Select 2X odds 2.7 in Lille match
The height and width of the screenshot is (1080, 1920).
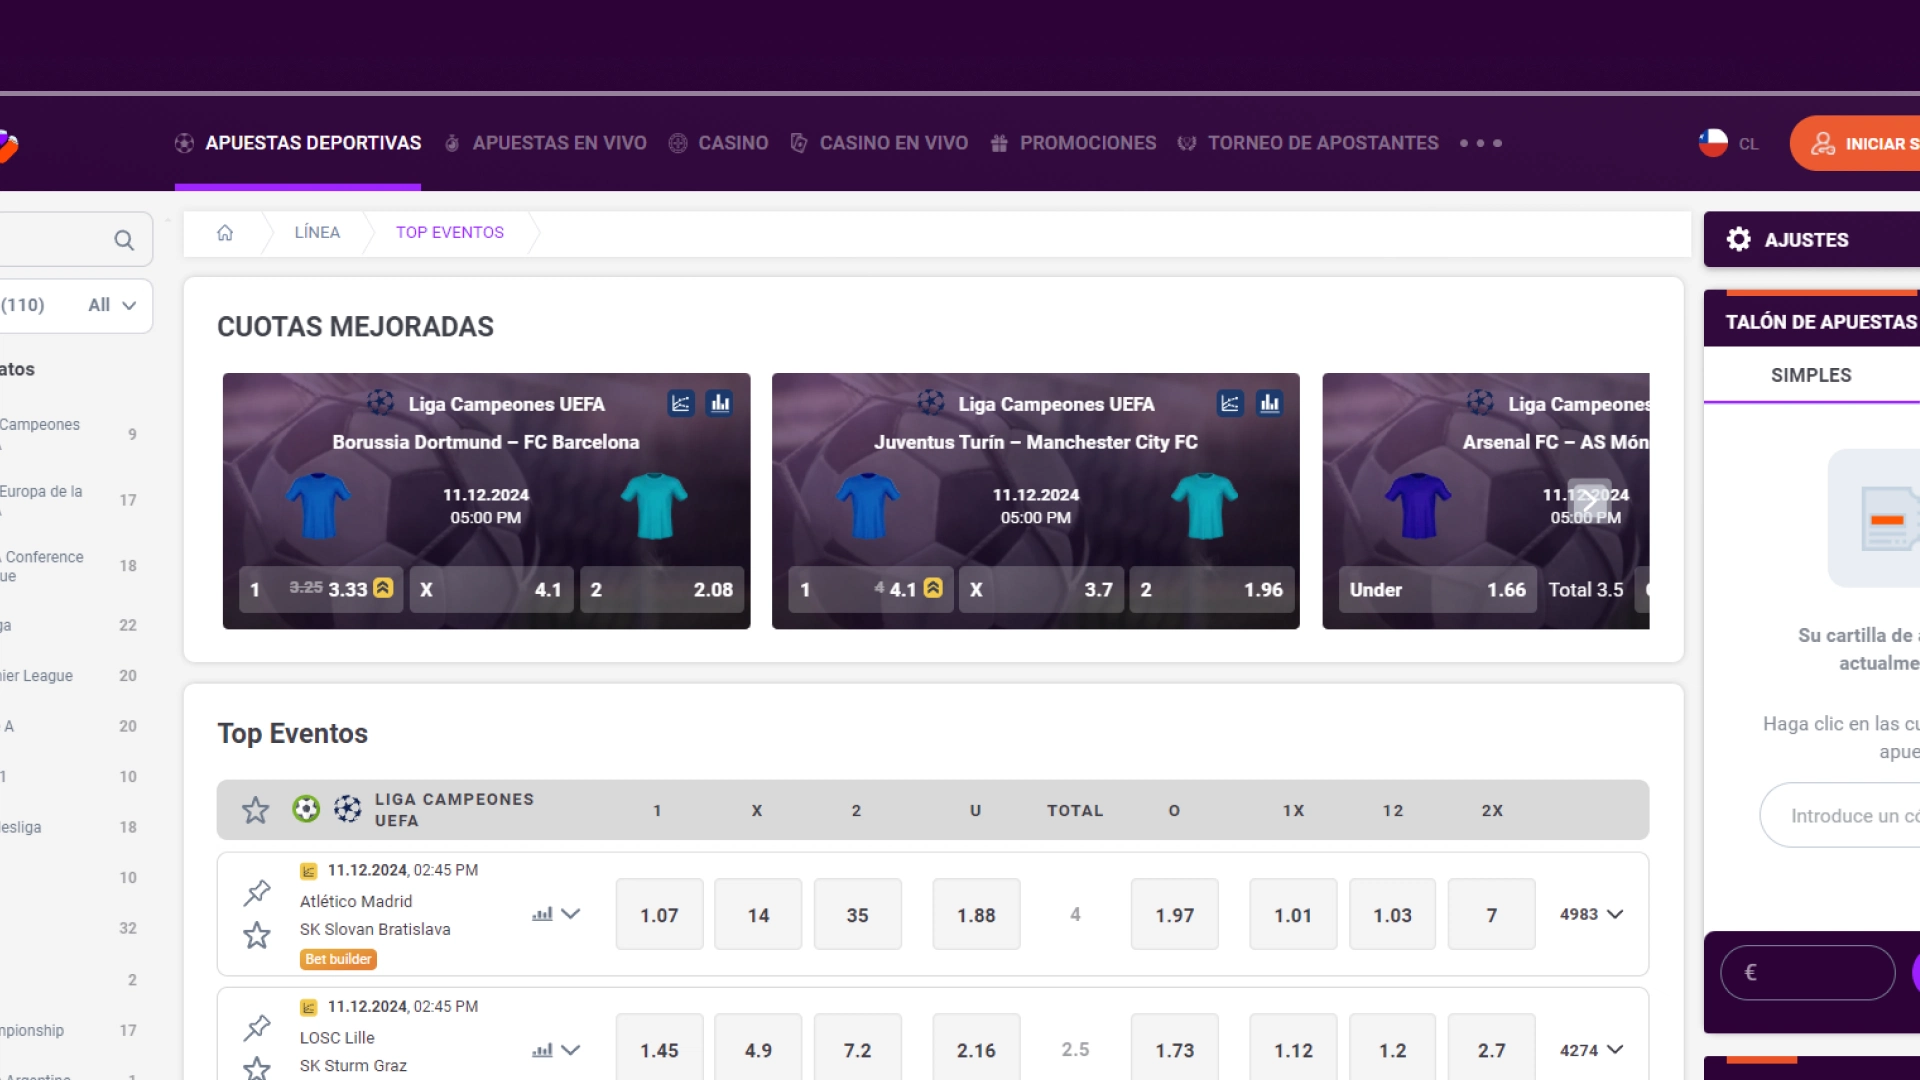click(1491, 1048)
